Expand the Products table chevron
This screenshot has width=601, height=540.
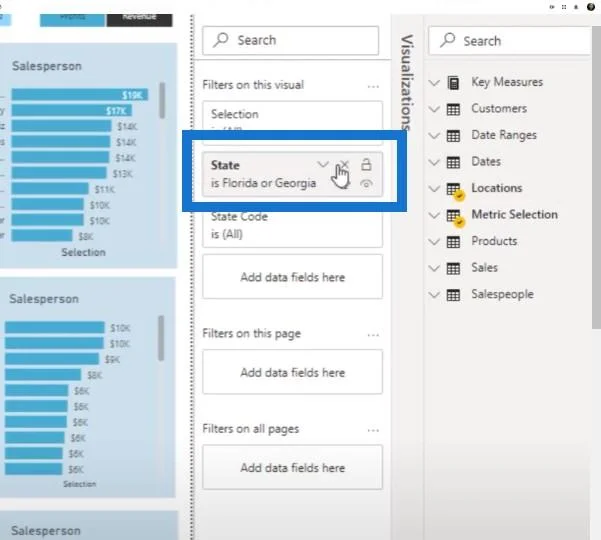(x=434, y=241)
